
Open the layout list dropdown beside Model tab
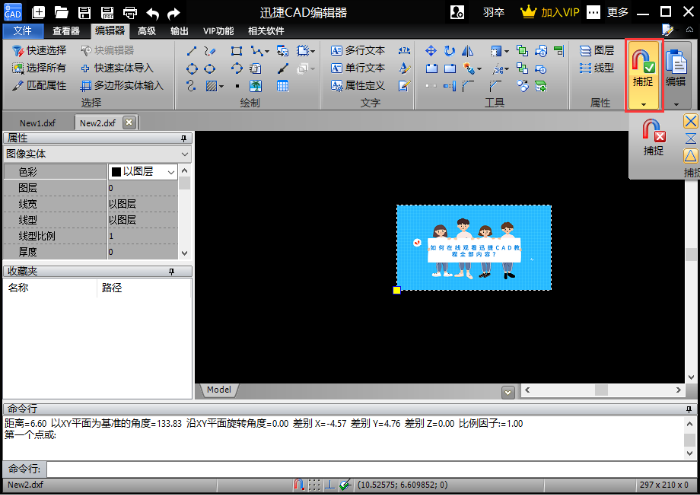tap(508, 392)
